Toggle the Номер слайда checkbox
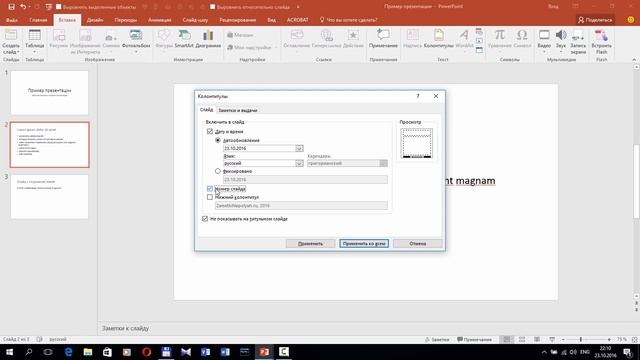640x360 pixels. 210,189
